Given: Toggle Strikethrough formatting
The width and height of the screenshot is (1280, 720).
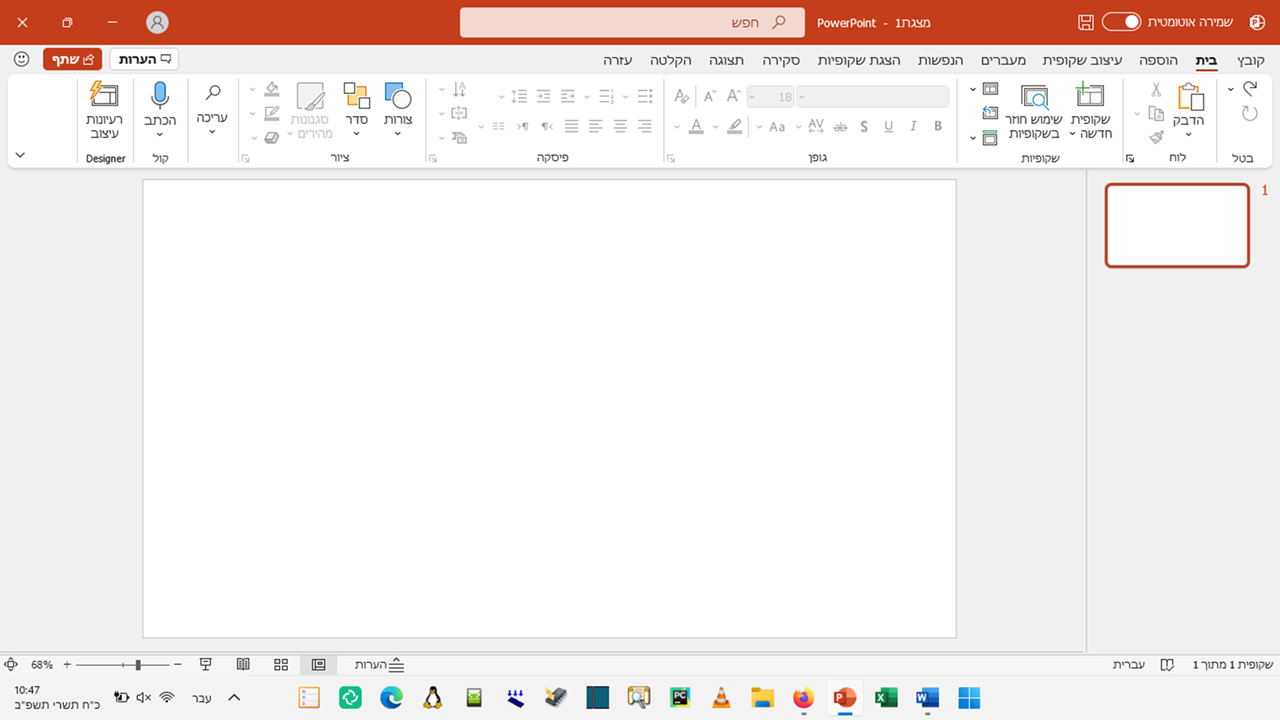Looking at the screenshot, I should click(840, 126).
